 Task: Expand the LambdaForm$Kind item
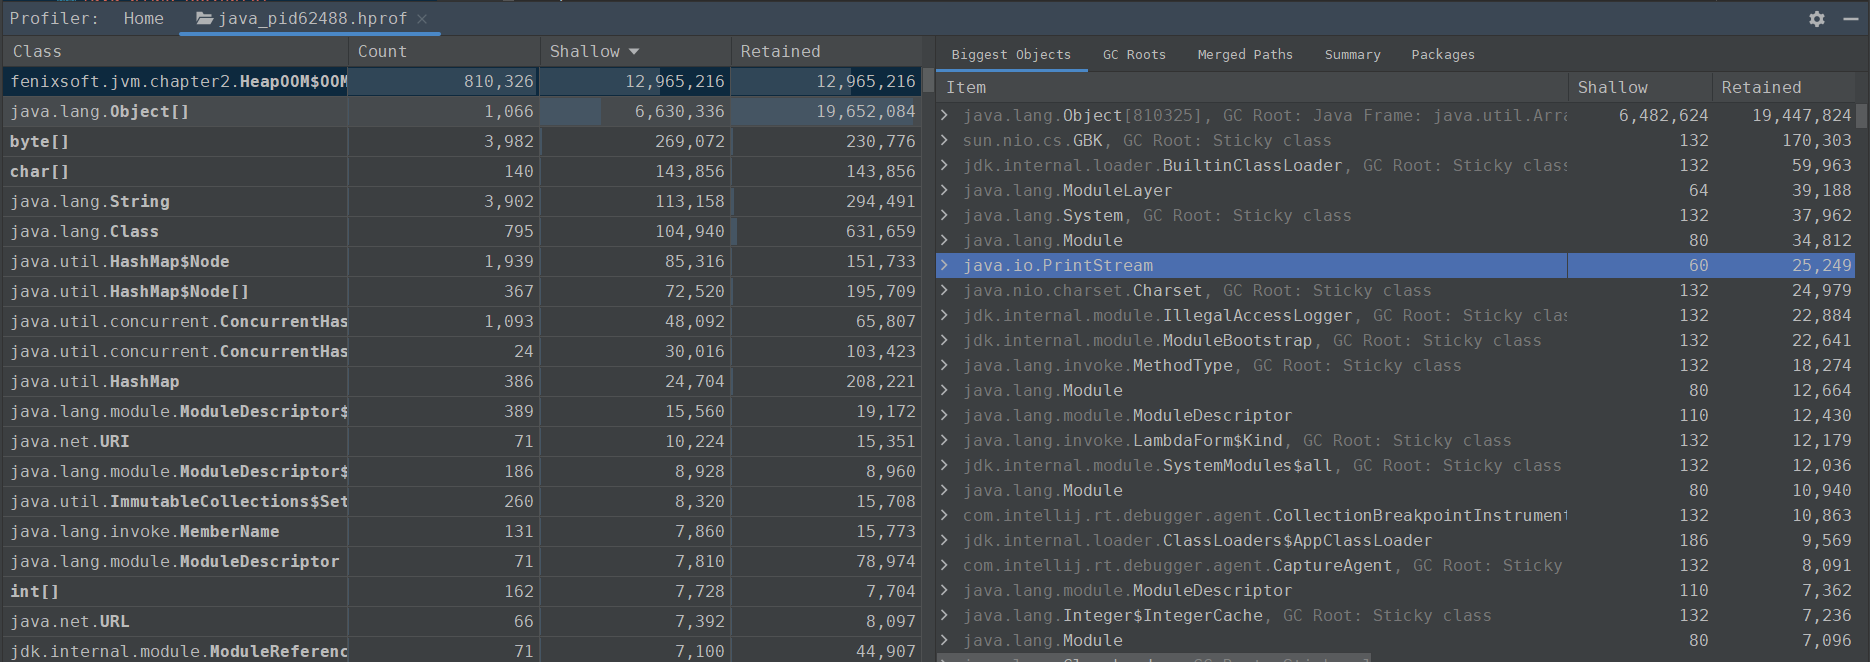point(944,441)
